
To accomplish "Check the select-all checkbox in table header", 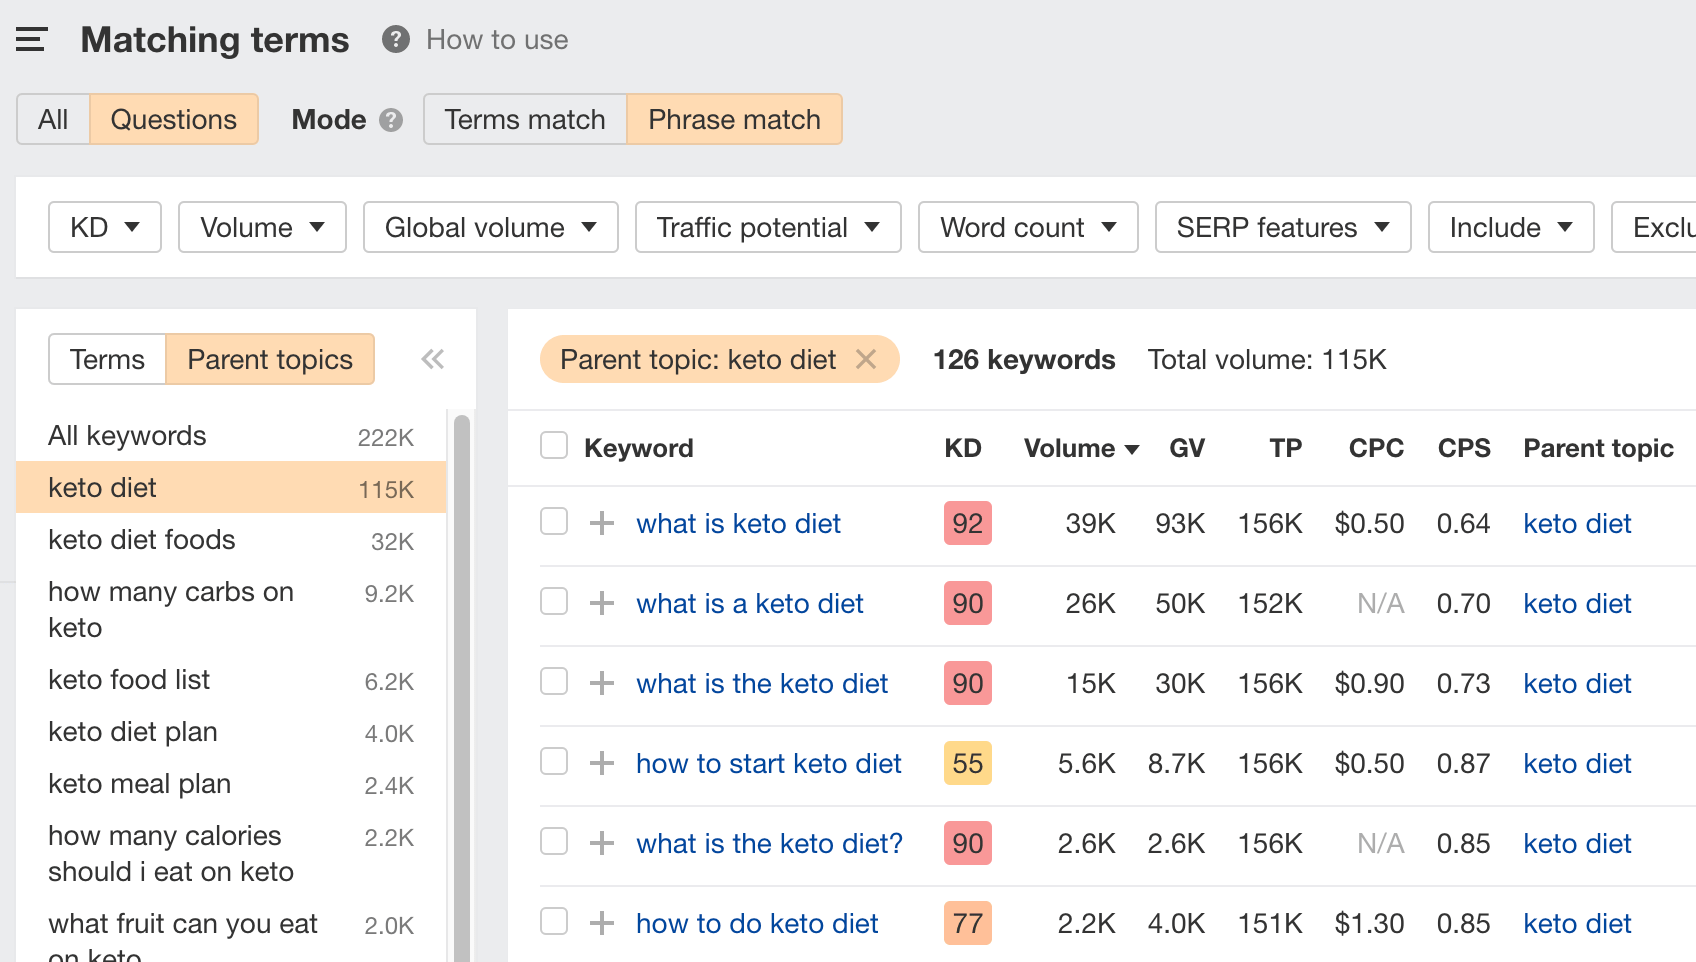I will pyautogui.click(x=553, y=445).
